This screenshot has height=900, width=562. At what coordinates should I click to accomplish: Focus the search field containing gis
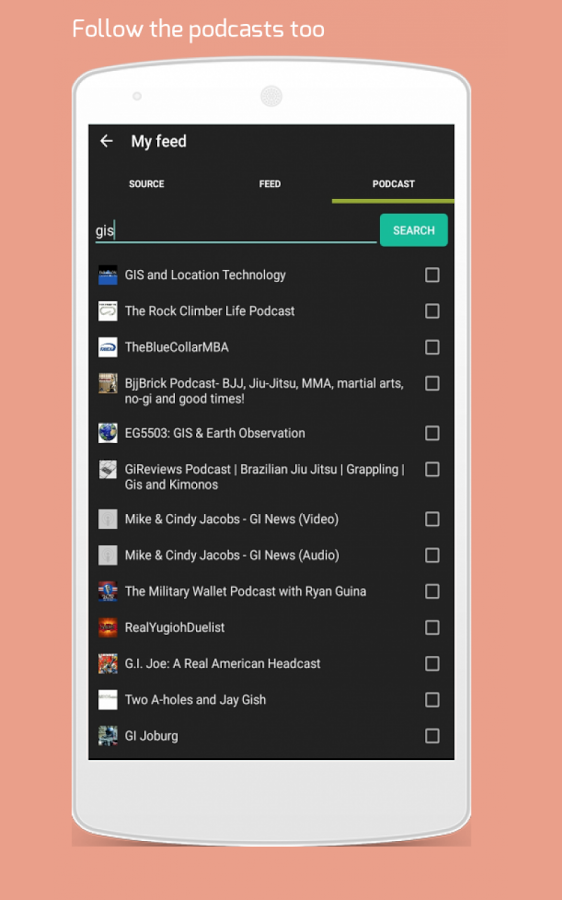pyautogui.click(x=235, y=231)
